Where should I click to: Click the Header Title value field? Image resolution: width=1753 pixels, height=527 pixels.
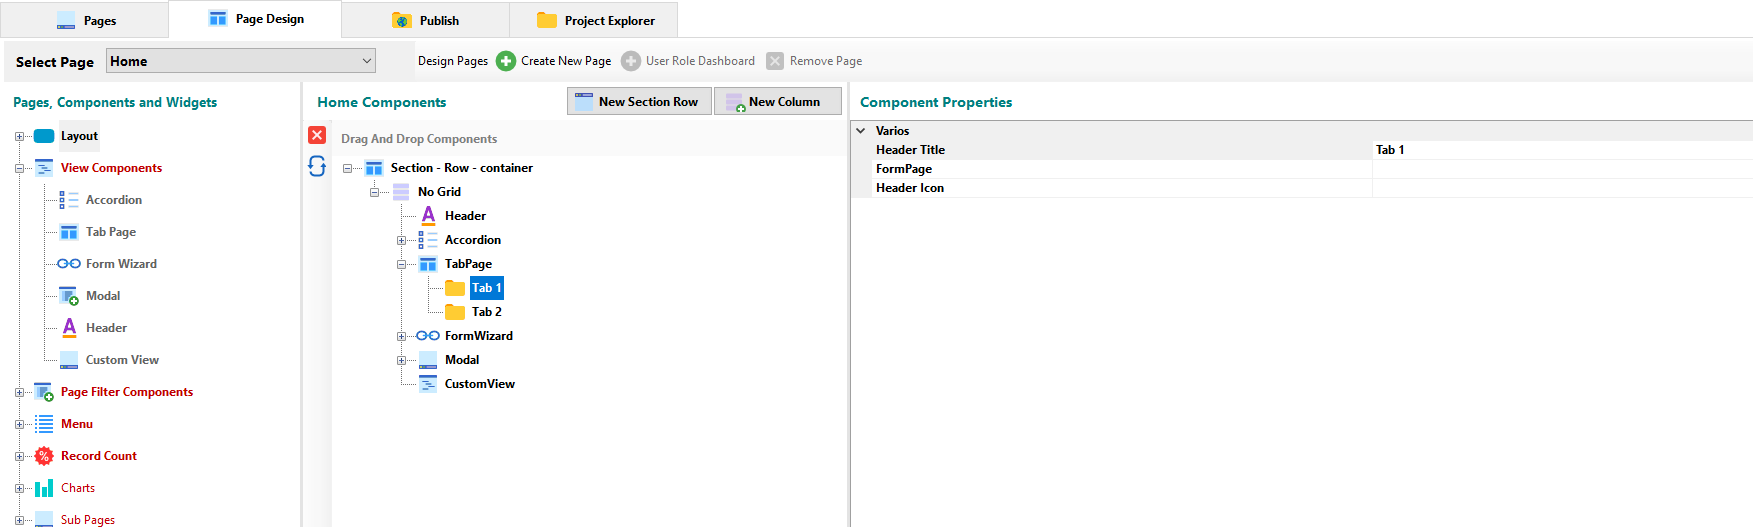(x=1560, y=150)
